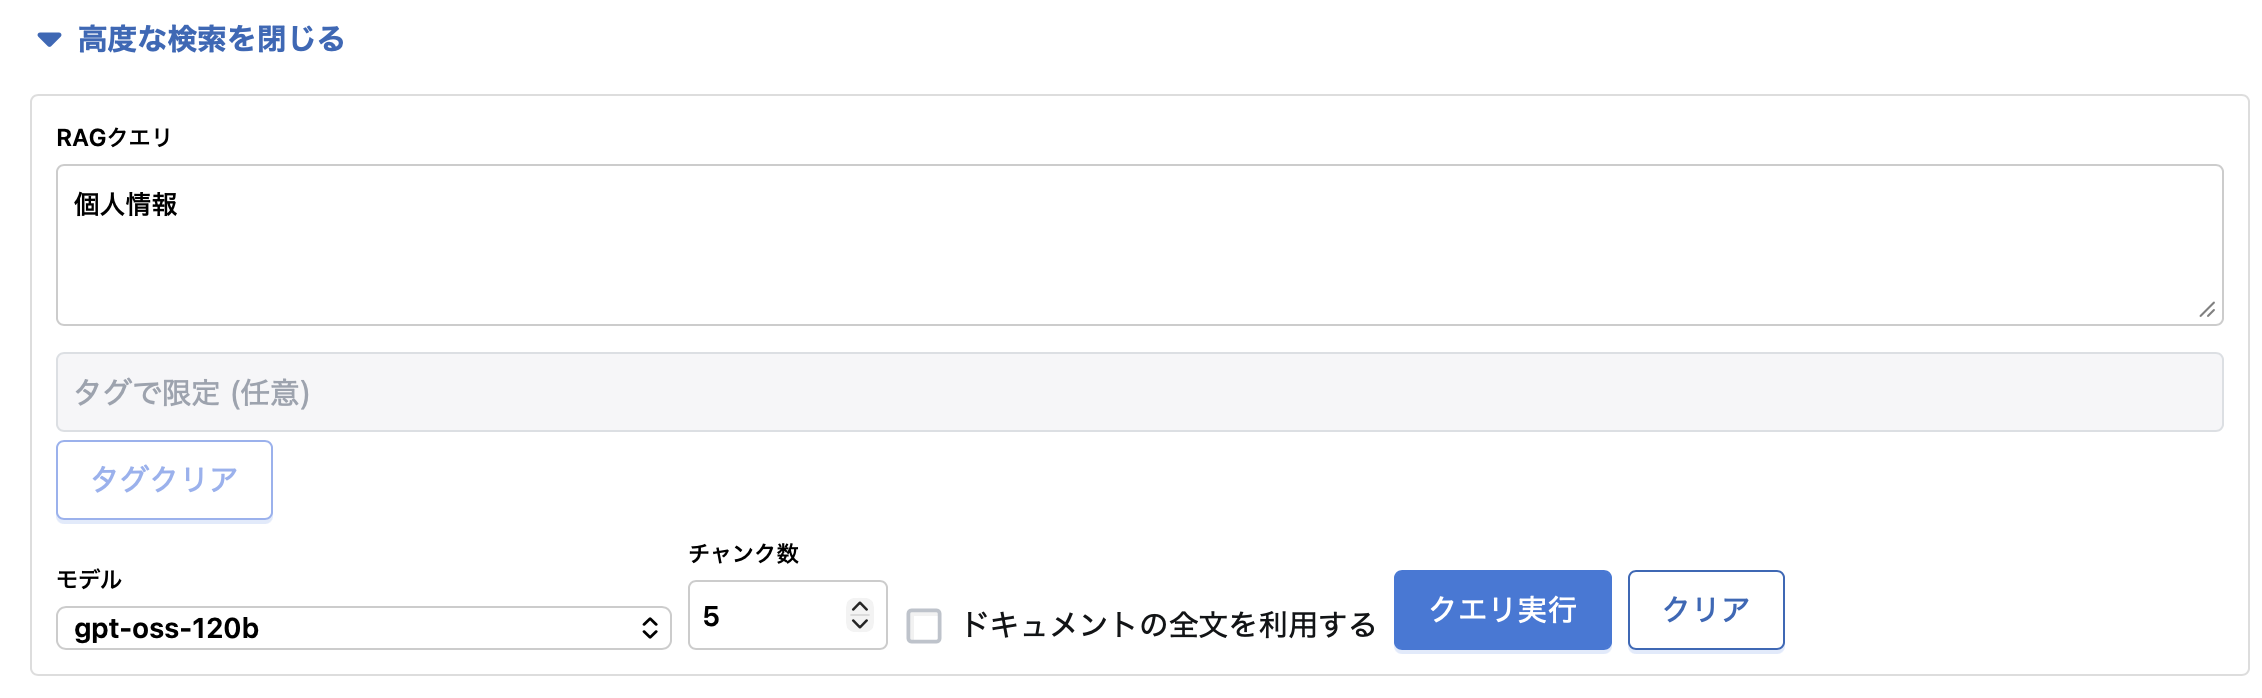Click the up-down arrows on the model selector
This screenshot has width=2262, height=698.
point(649,628)
